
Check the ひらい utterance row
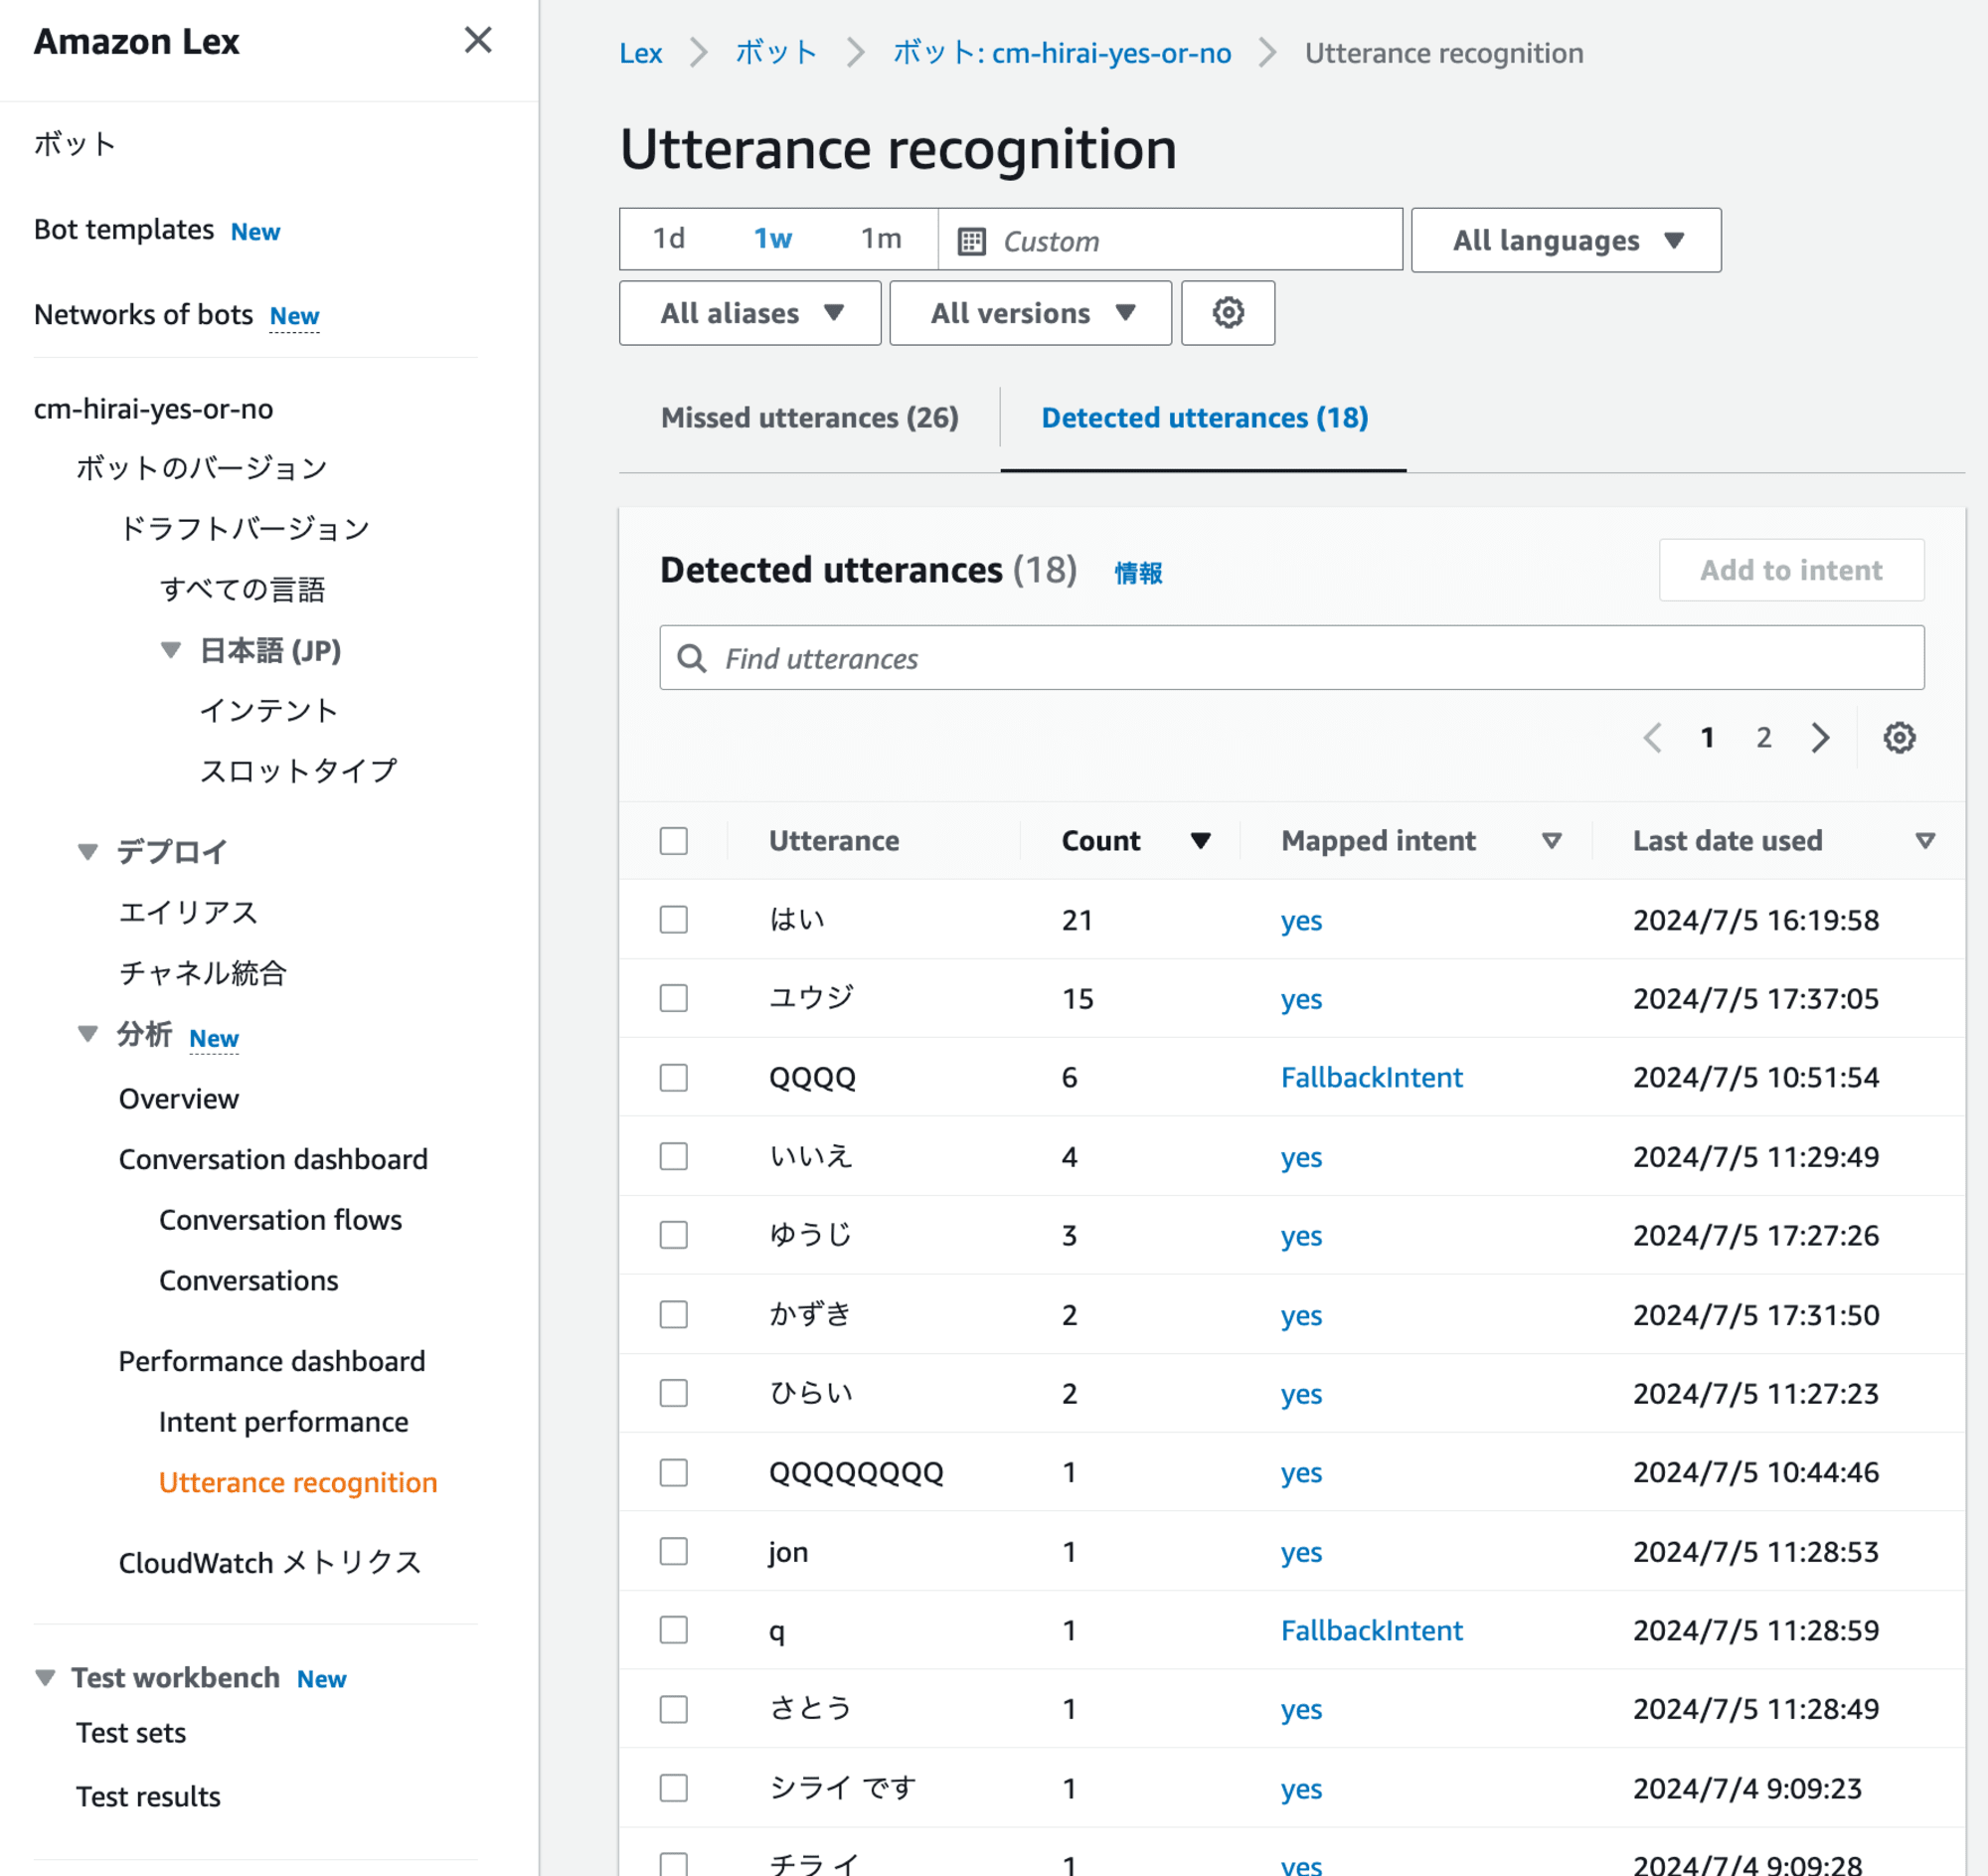(x=674, y=1393)
